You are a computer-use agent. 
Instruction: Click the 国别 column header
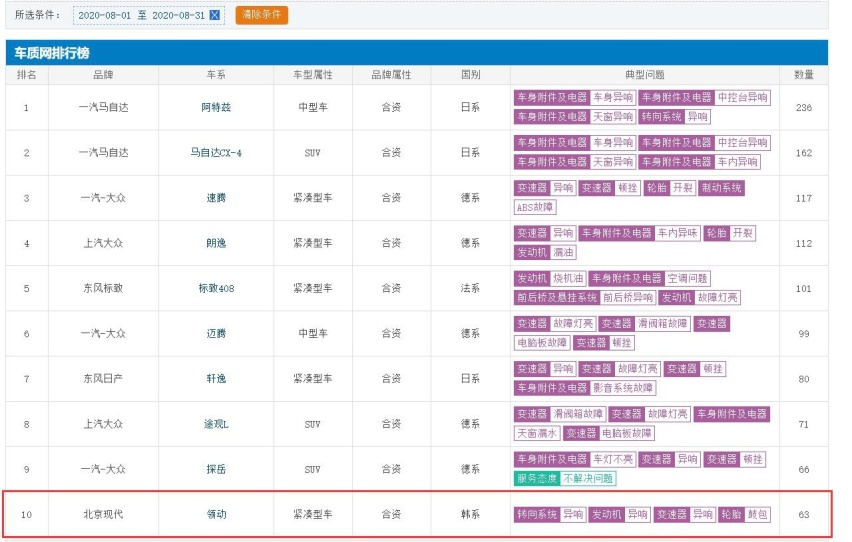(470, 75)
